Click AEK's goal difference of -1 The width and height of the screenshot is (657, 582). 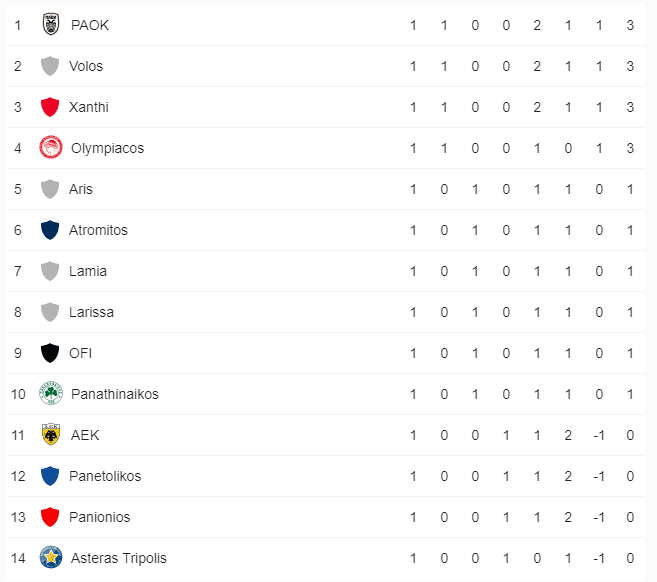(x=598, y=435)
